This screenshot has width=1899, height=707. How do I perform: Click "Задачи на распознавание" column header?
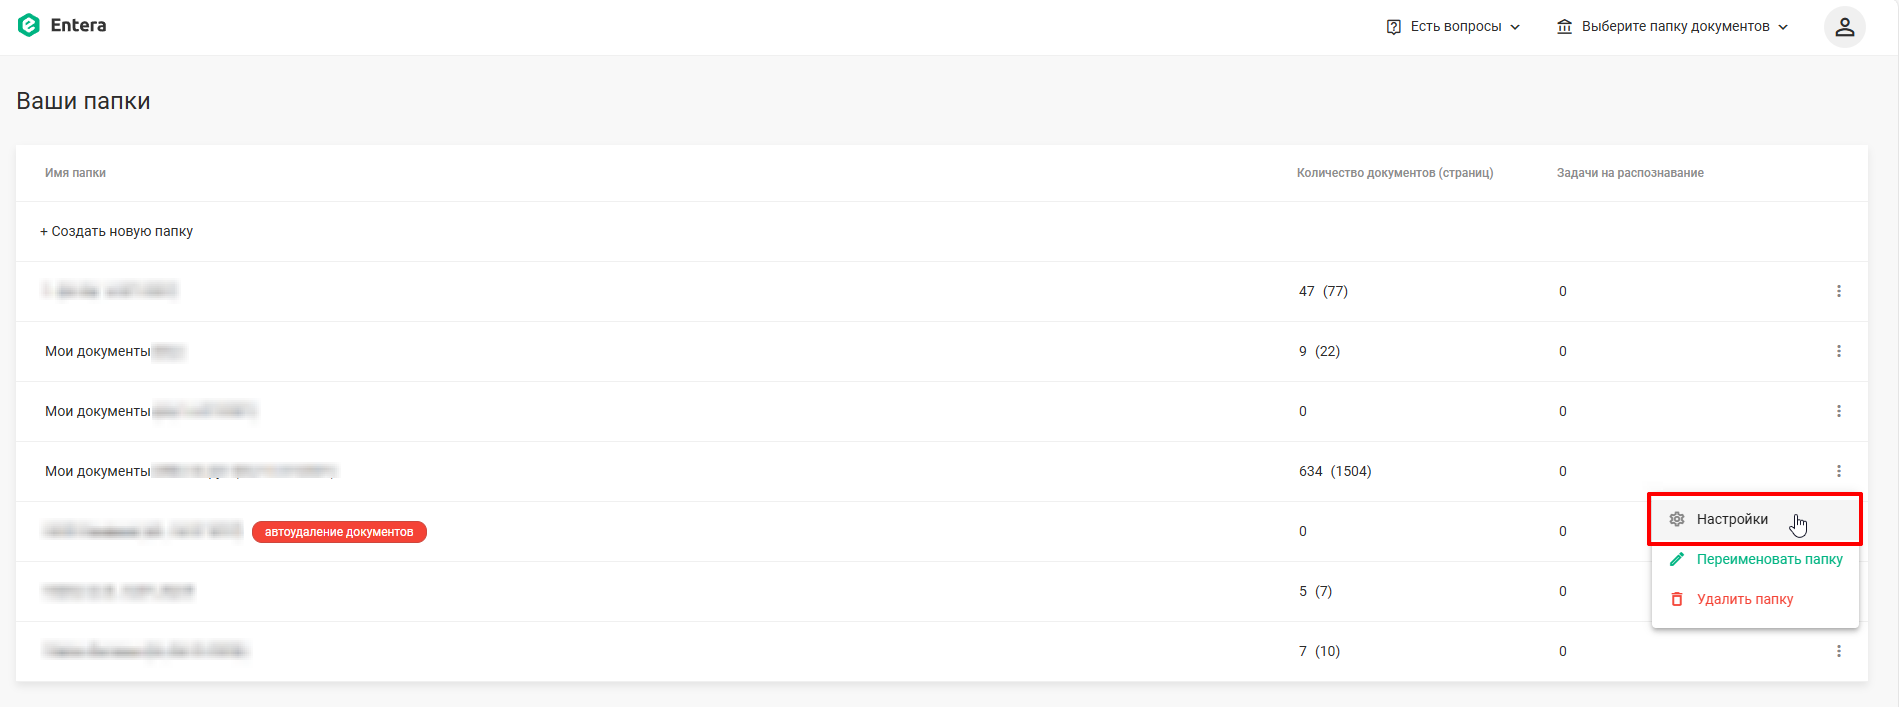[x=1629, y=173]
